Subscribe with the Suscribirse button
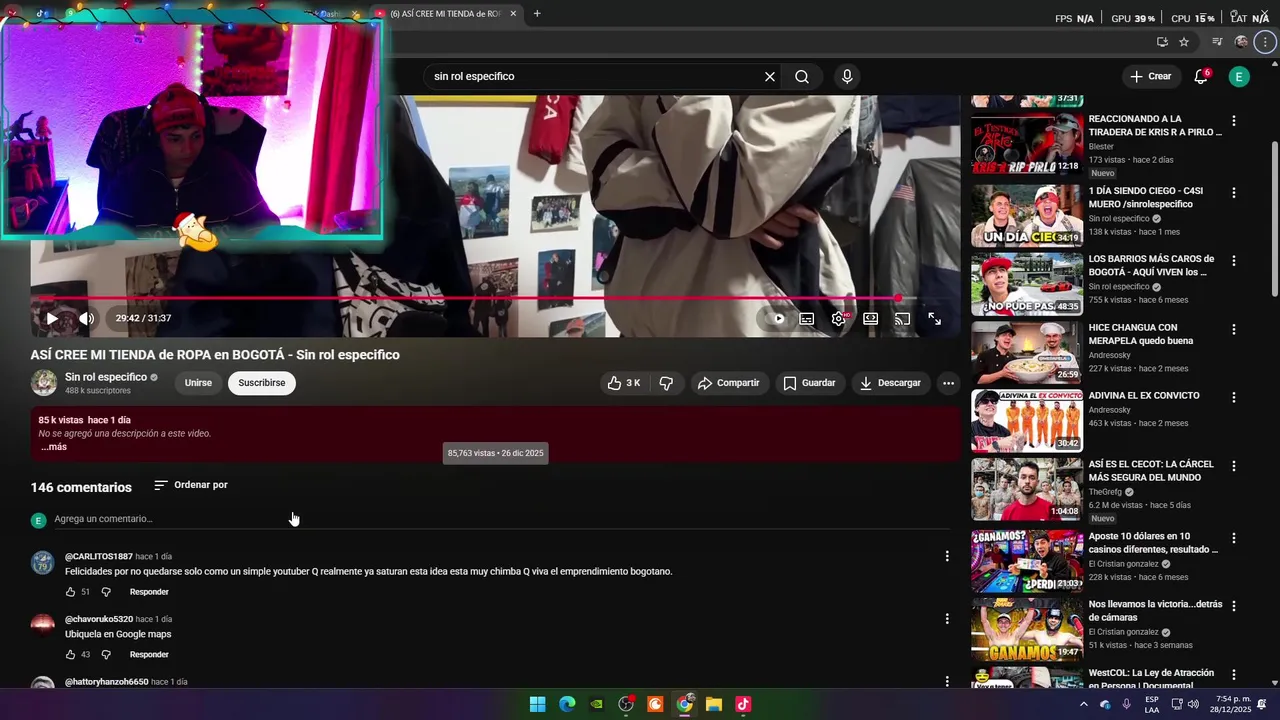 (x=262, y=383)
